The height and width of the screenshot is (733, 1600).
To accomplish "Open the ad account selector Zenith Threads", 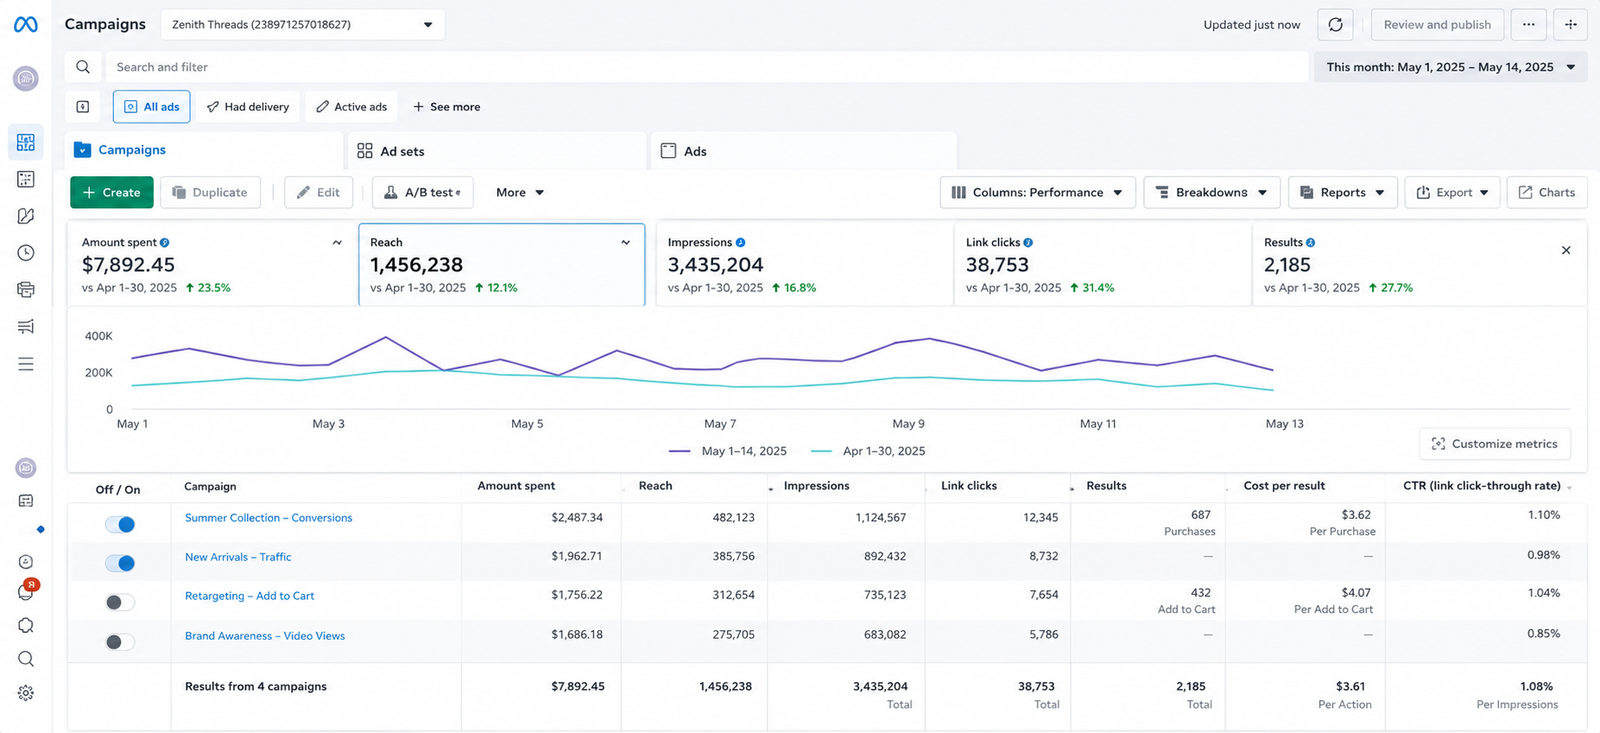I will pyautogui.click(x=303, y=25).
